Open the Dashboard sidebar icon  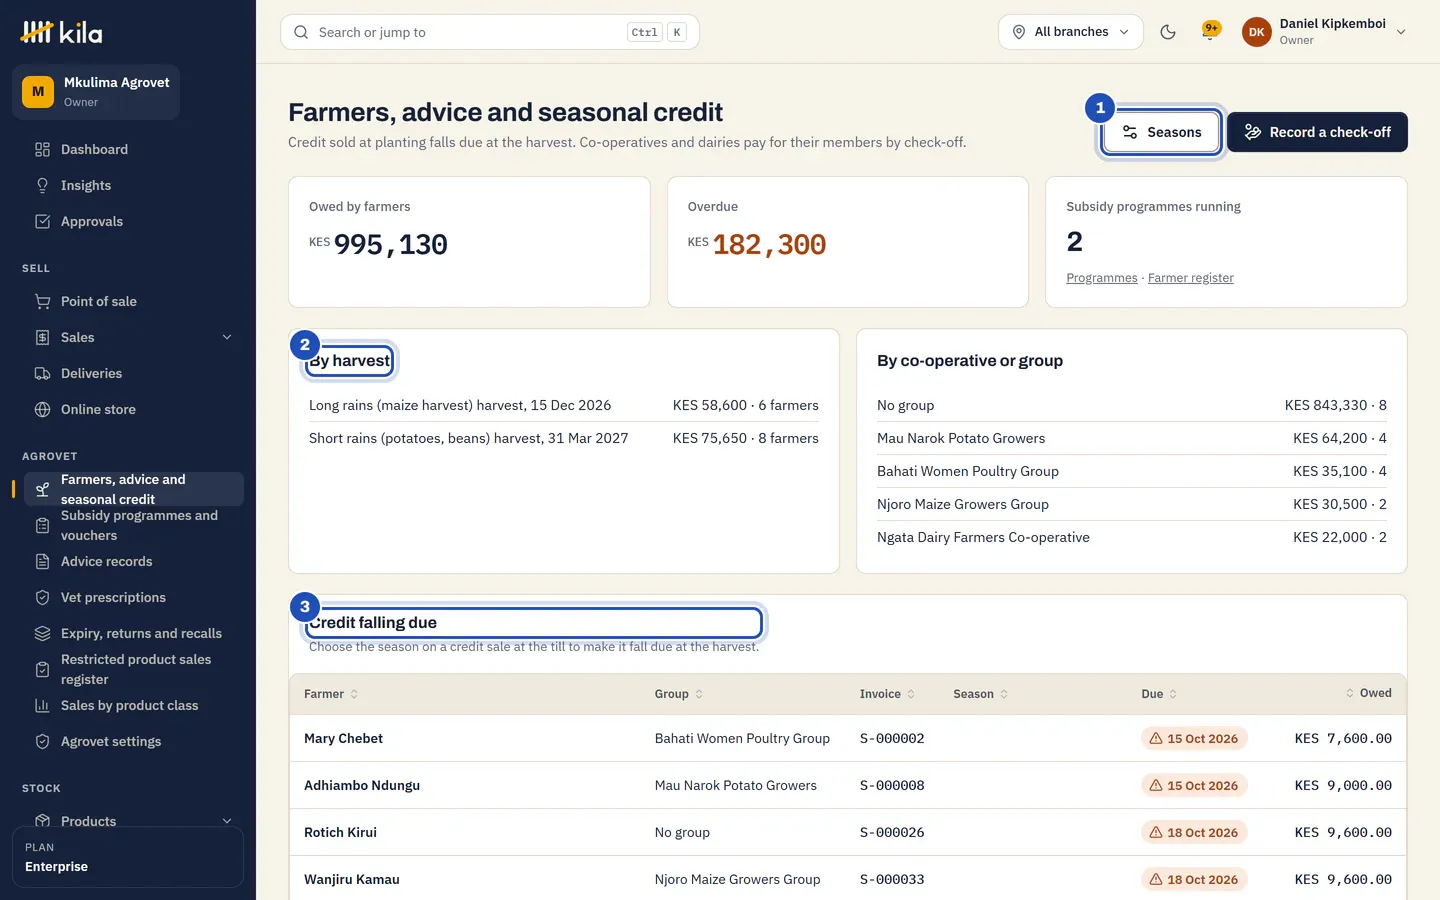point(42,150)
